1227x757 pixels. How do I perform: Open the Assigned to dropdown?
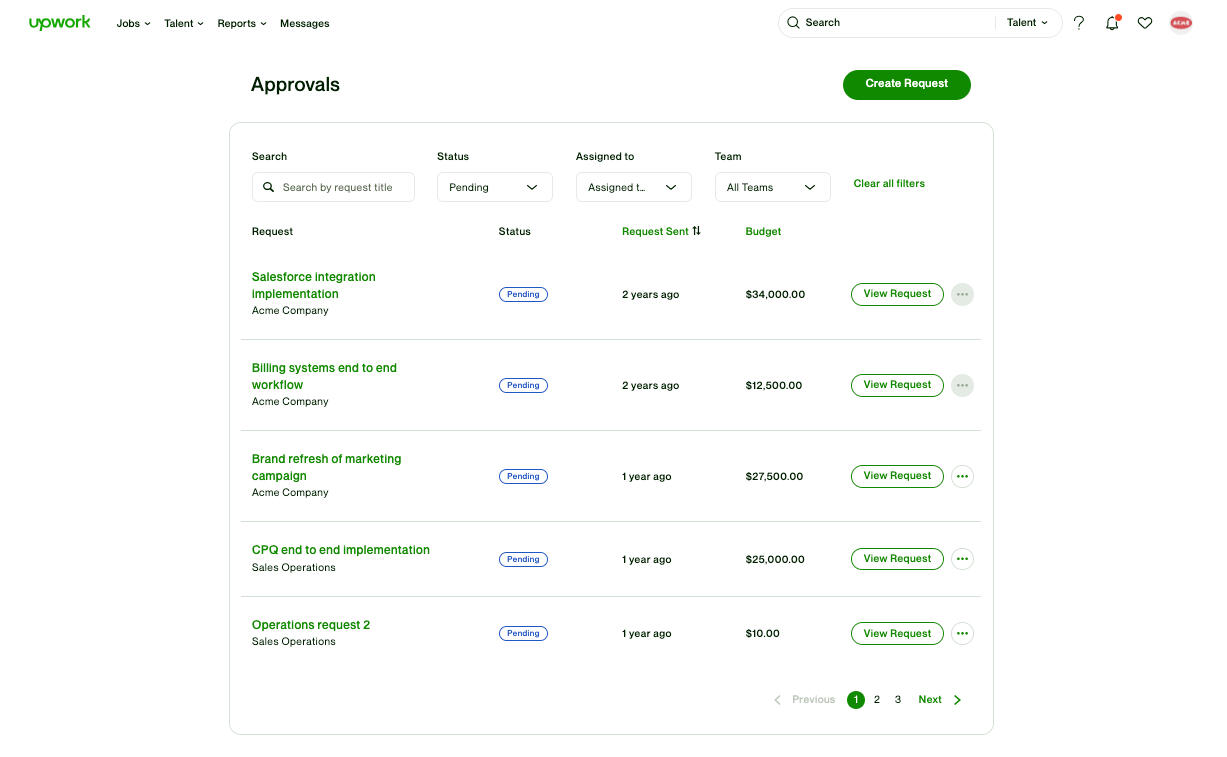click(633, 186)
